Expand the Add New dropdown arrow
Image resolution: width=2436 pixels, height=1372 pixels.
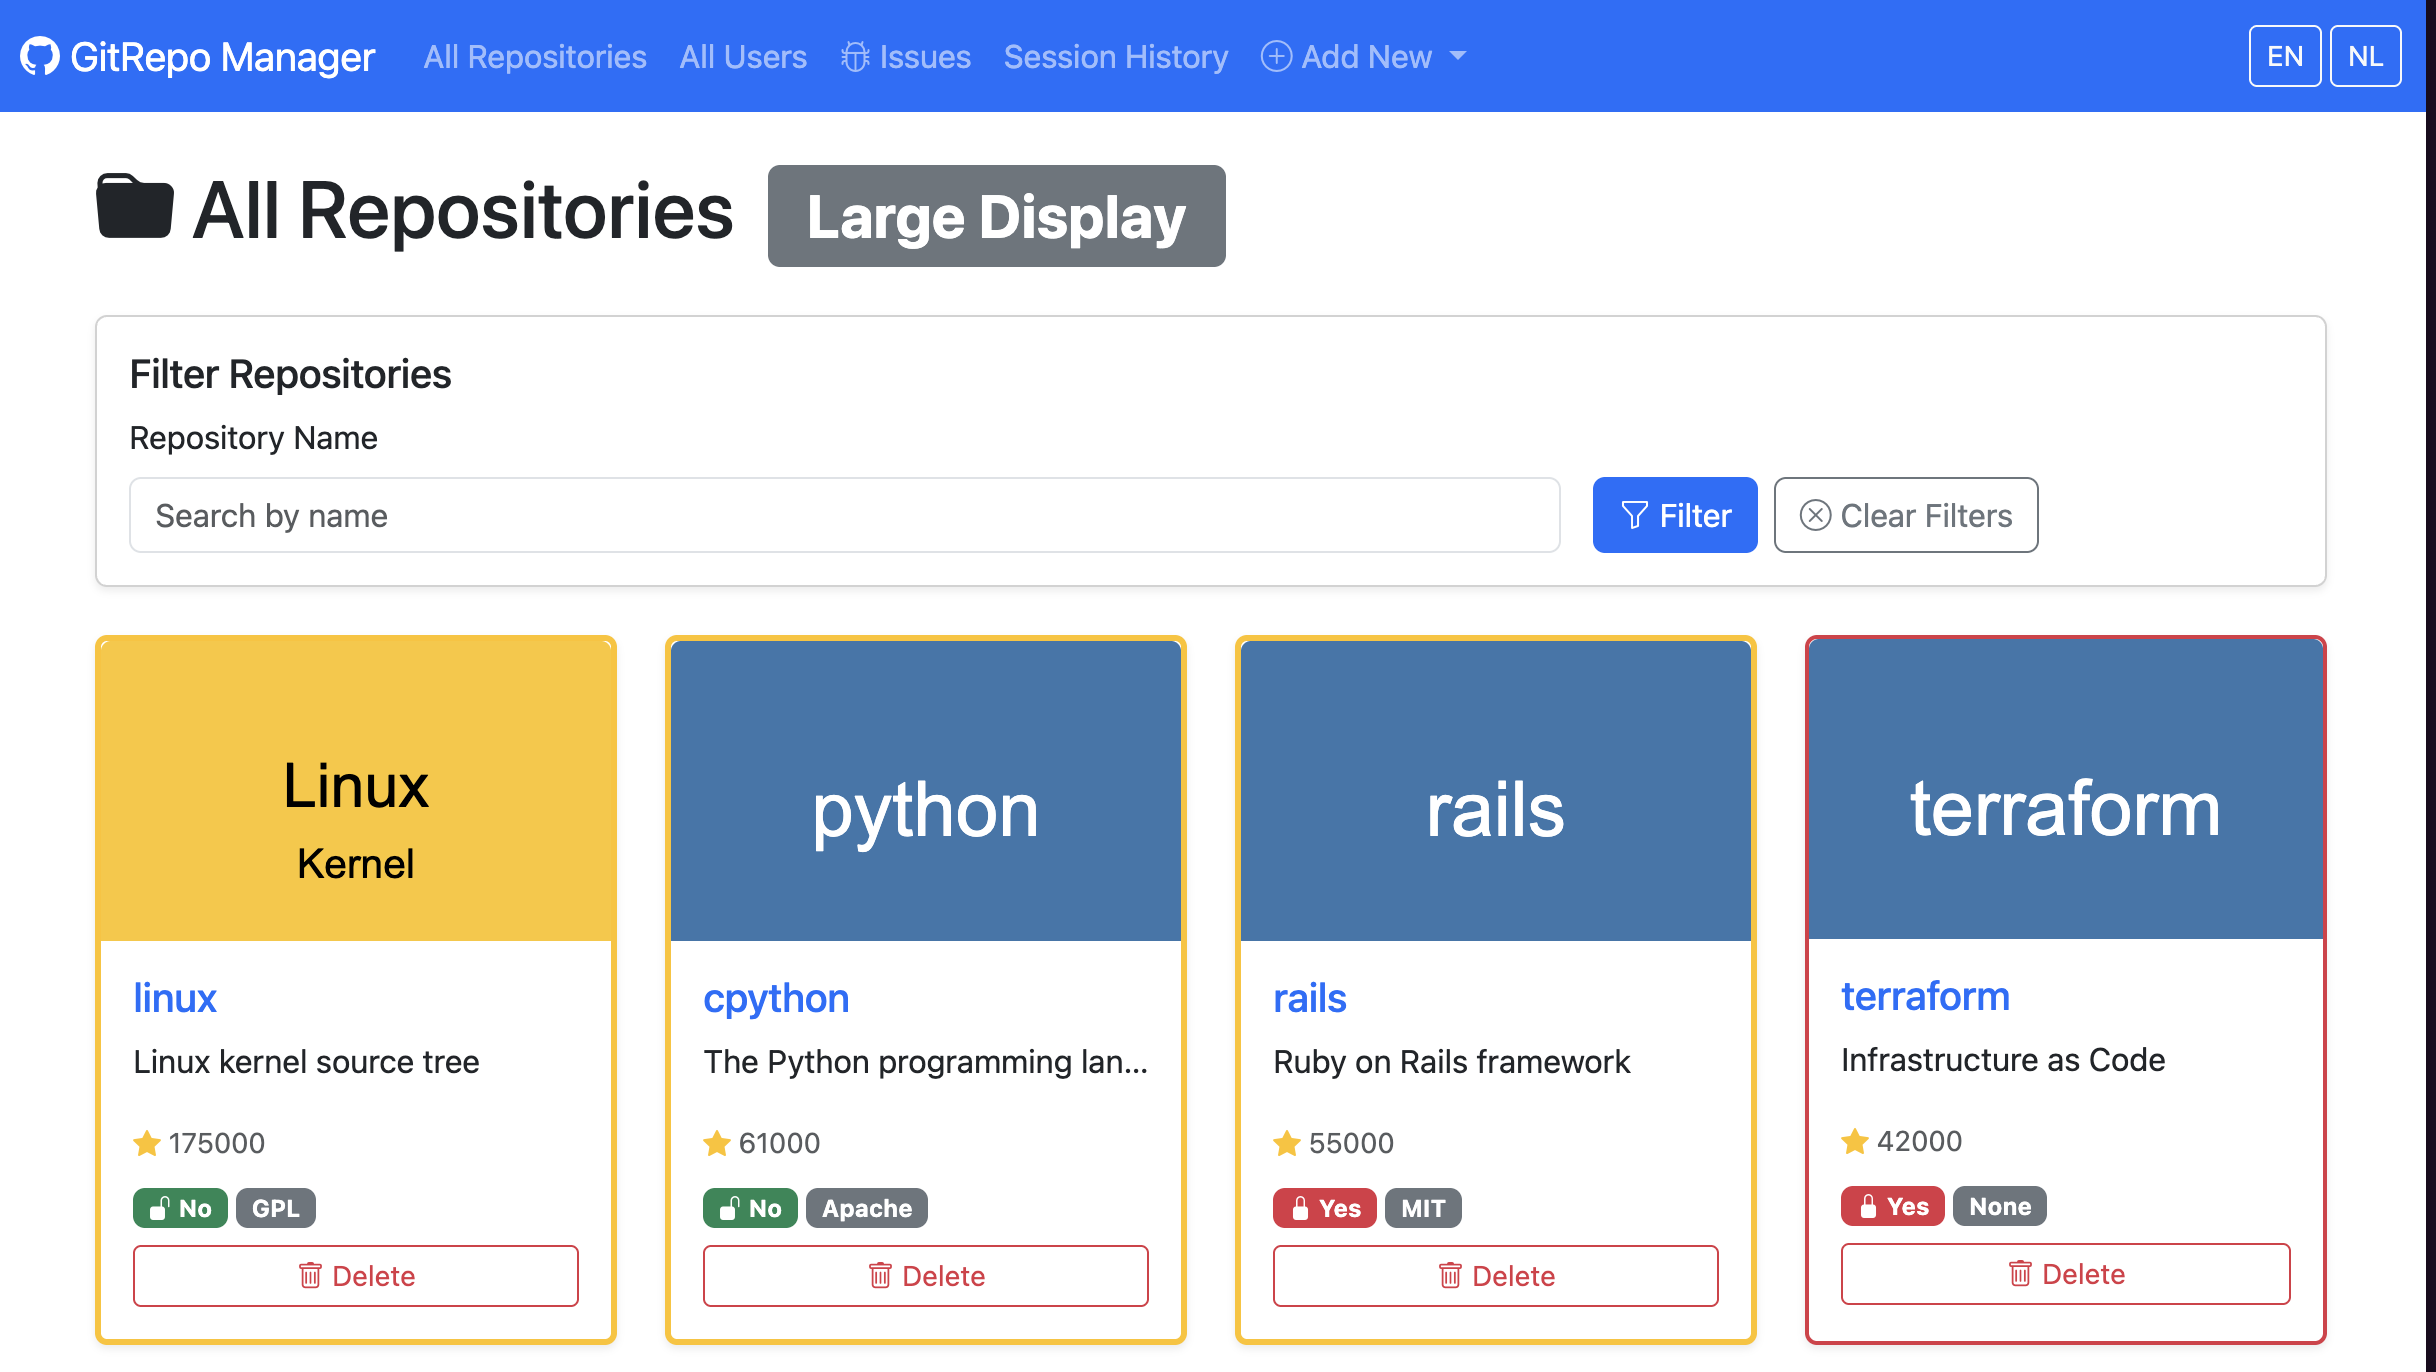coord(1458,56)
